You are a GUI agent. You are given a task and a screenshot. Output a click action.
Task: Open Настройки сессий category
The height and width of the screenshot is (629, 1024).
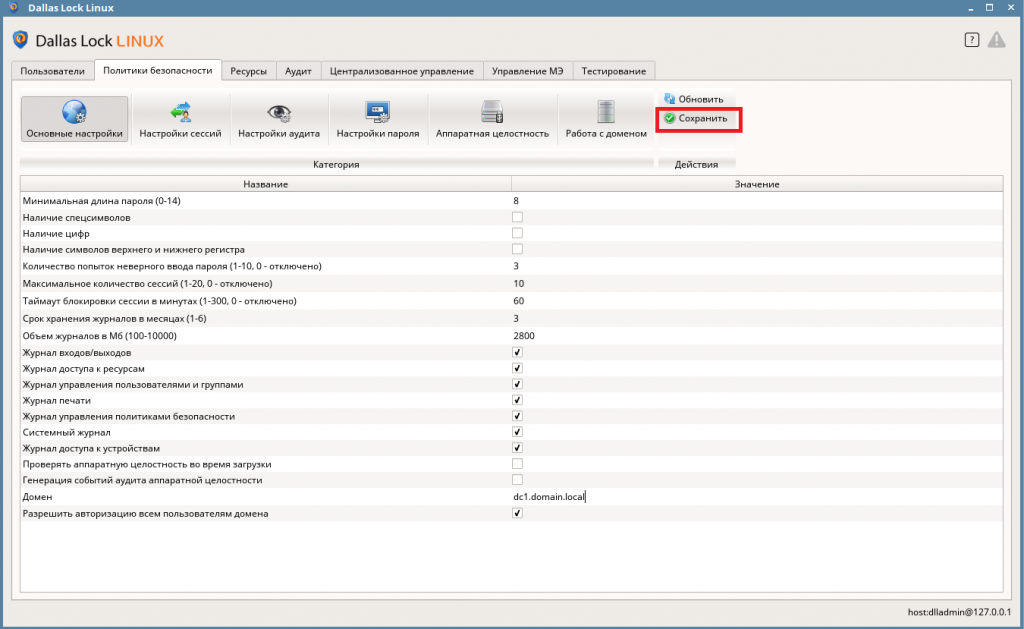[180, 119]
